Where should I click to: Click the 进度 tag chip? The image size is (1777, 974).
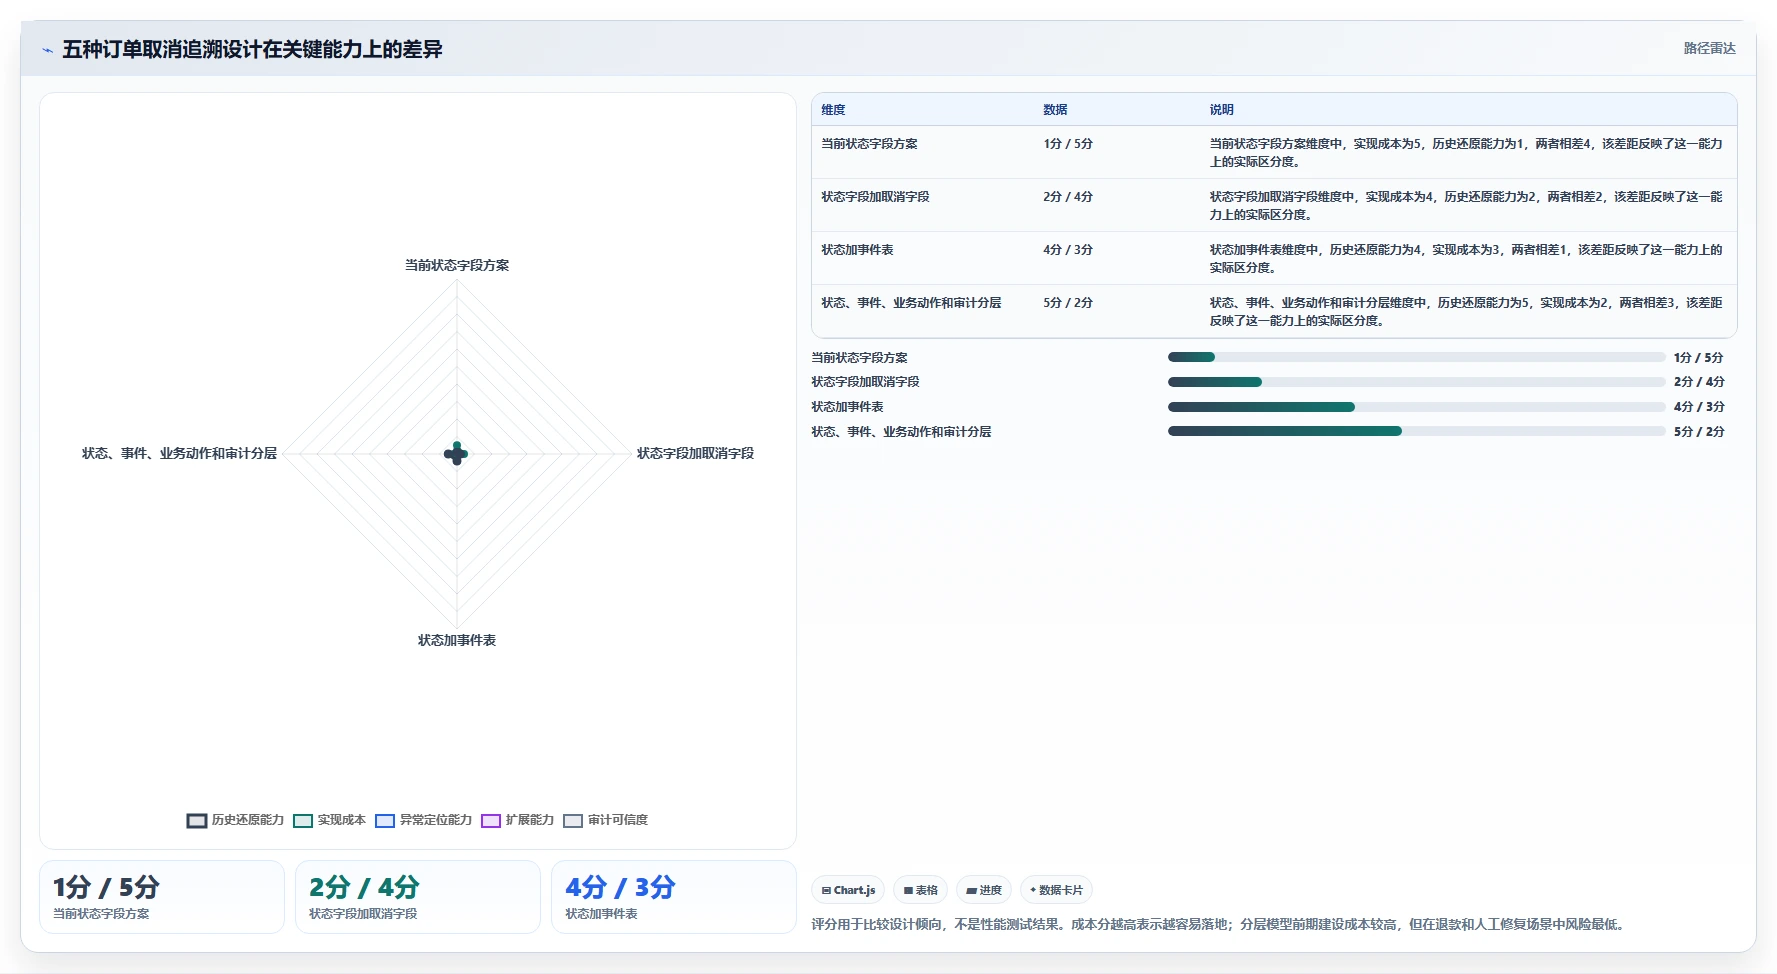coord(984,890)
